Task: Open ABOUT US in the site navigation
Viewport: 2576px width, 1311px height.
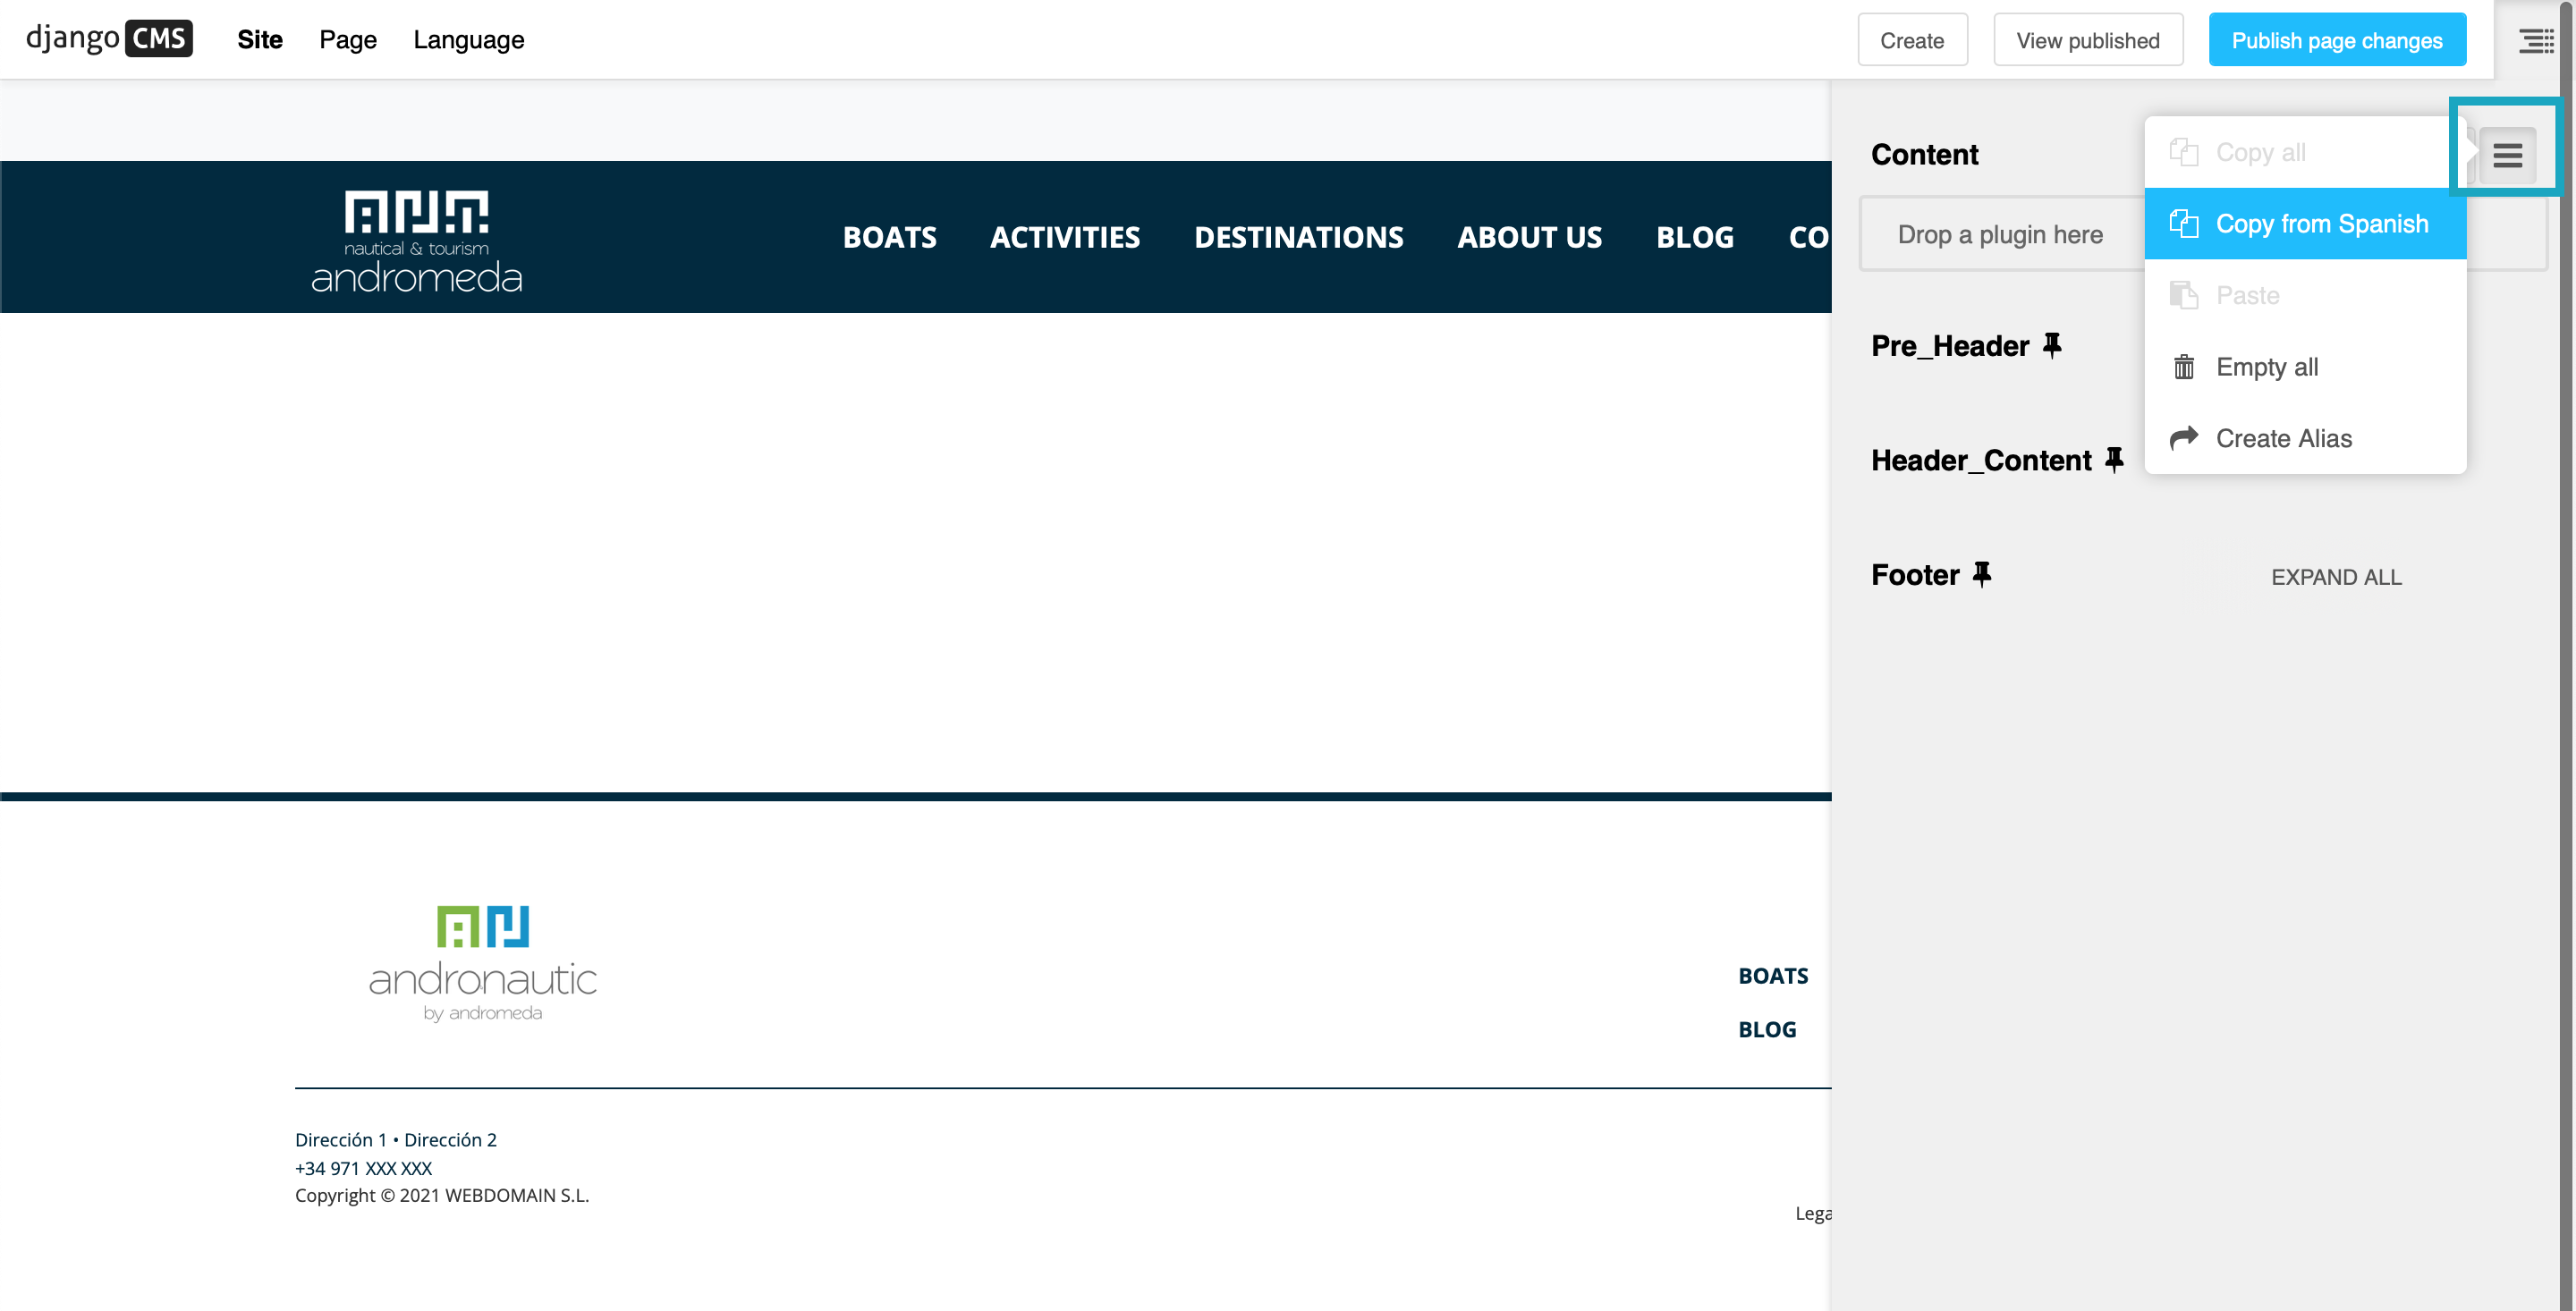Action: click(1529, 237)
